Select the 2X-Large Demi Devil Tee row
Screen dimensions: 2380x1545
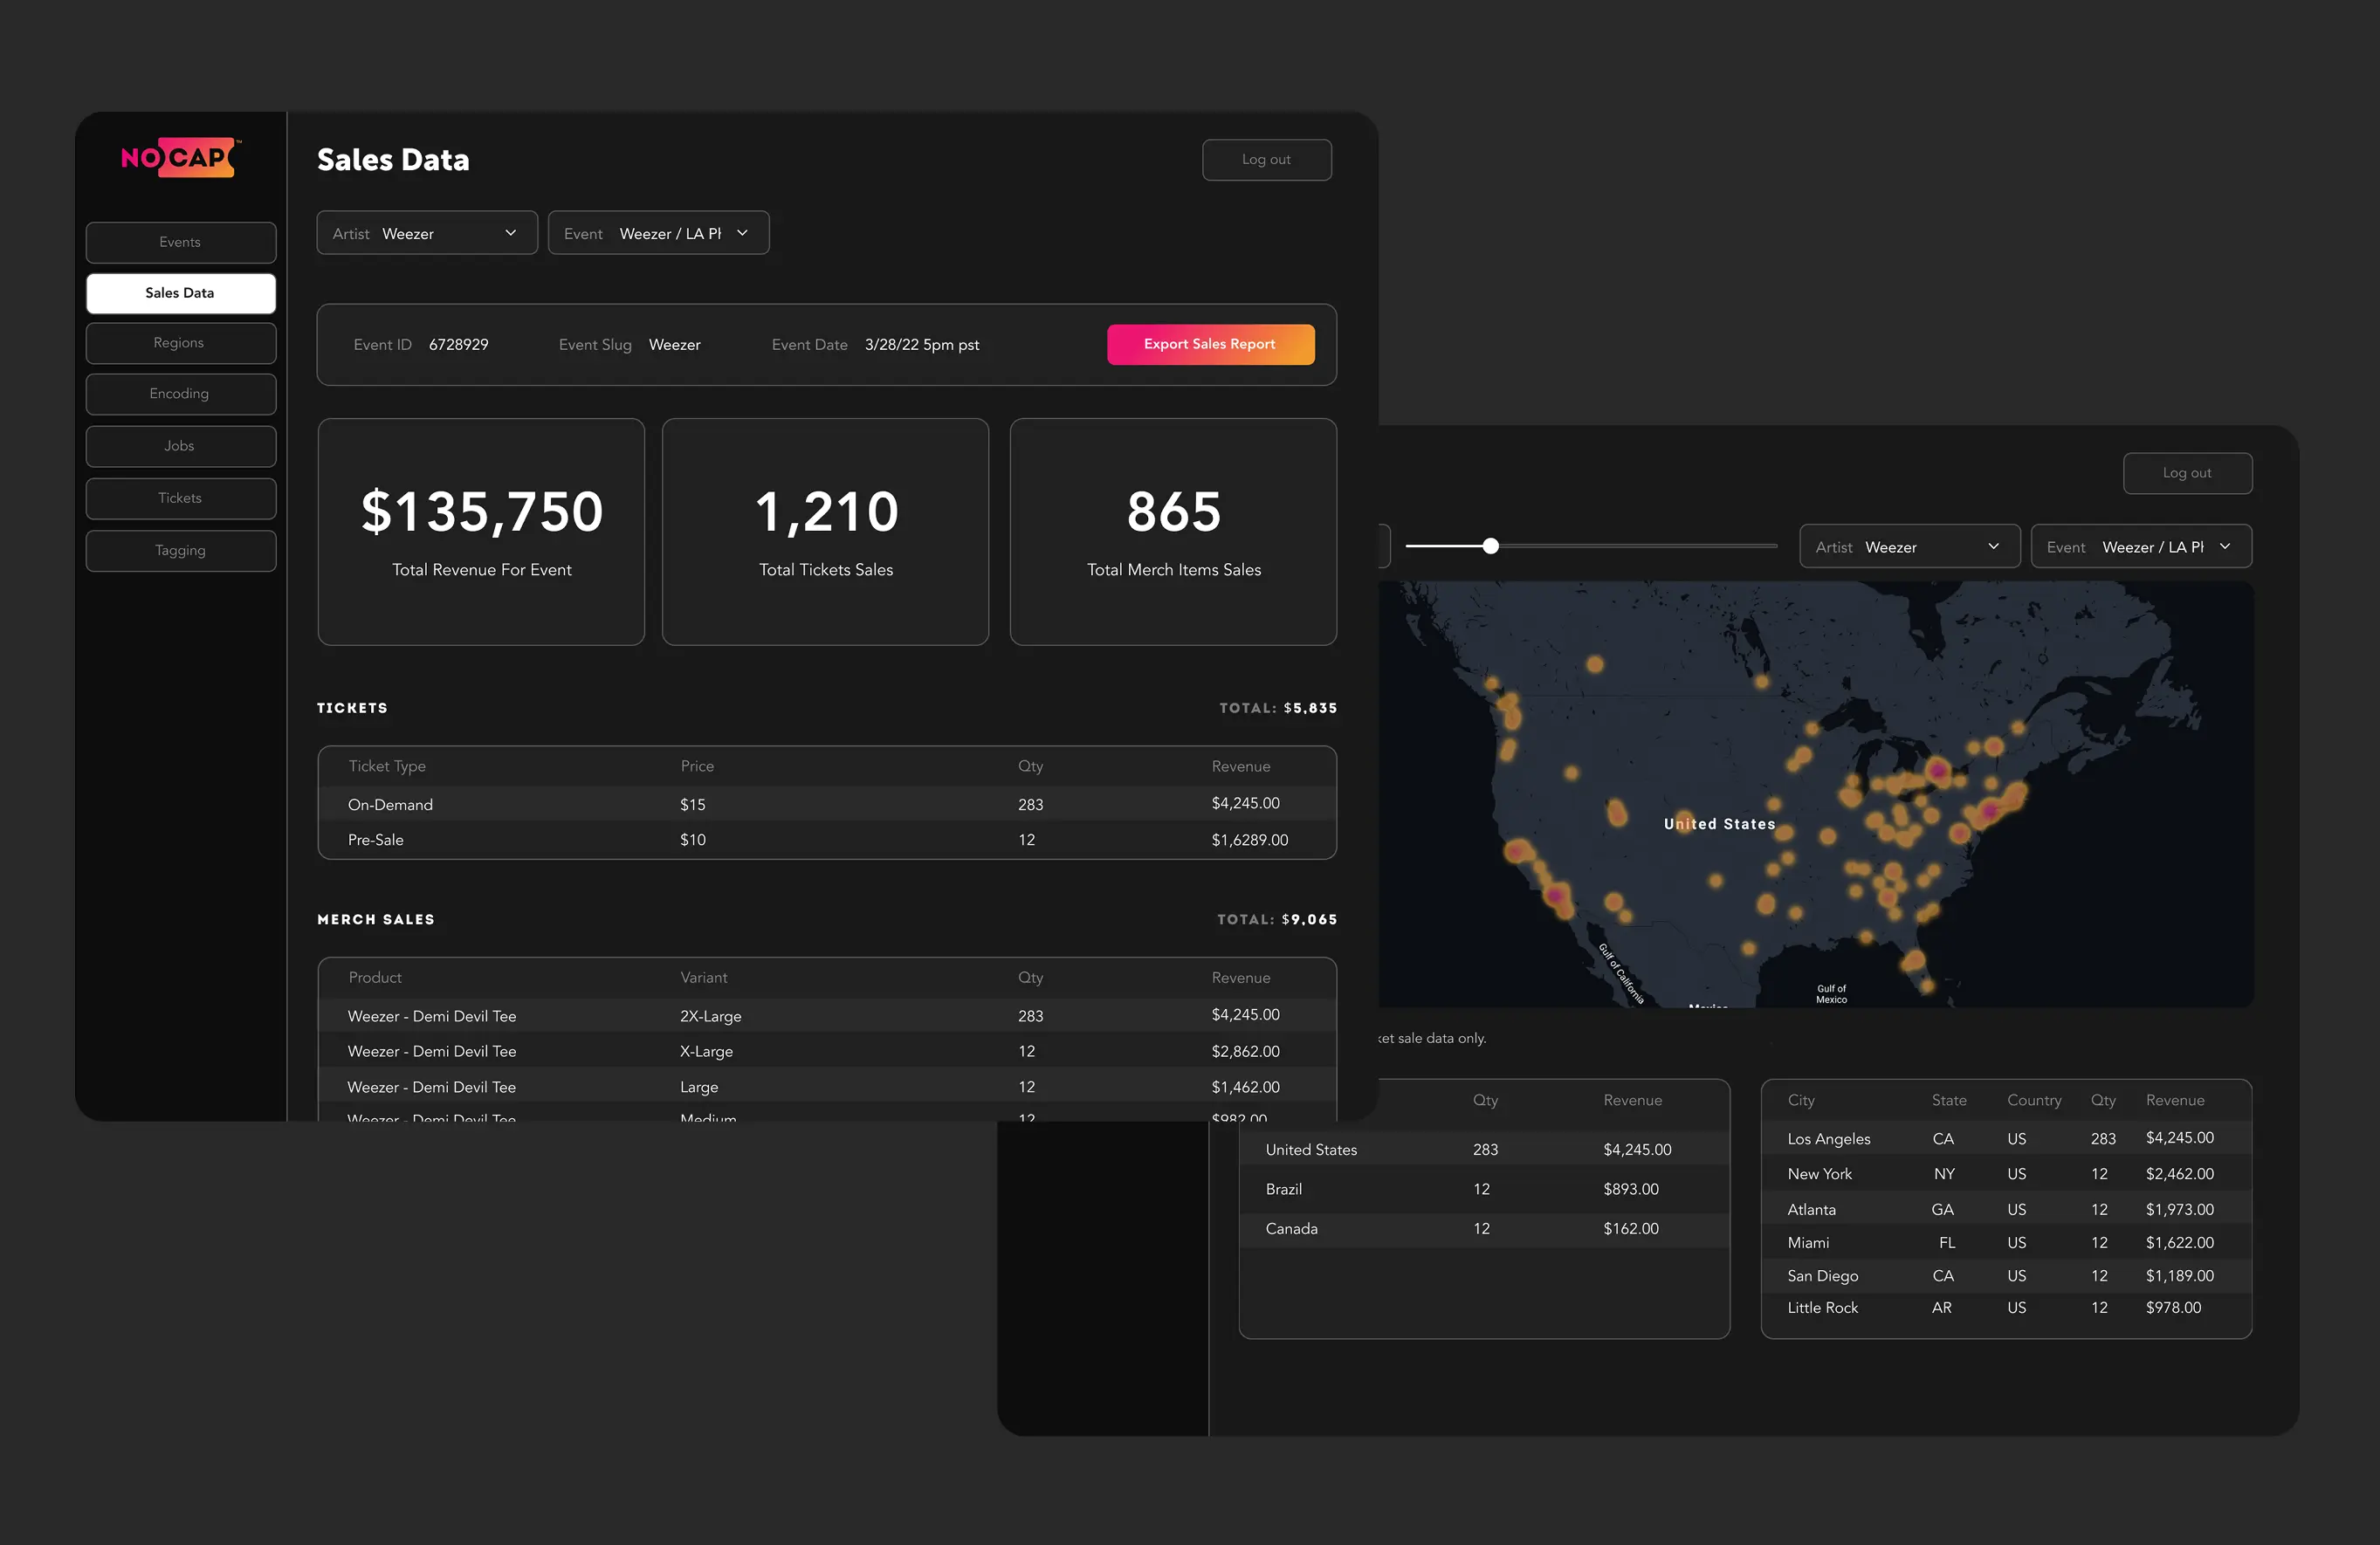[x=827, y=1016]
